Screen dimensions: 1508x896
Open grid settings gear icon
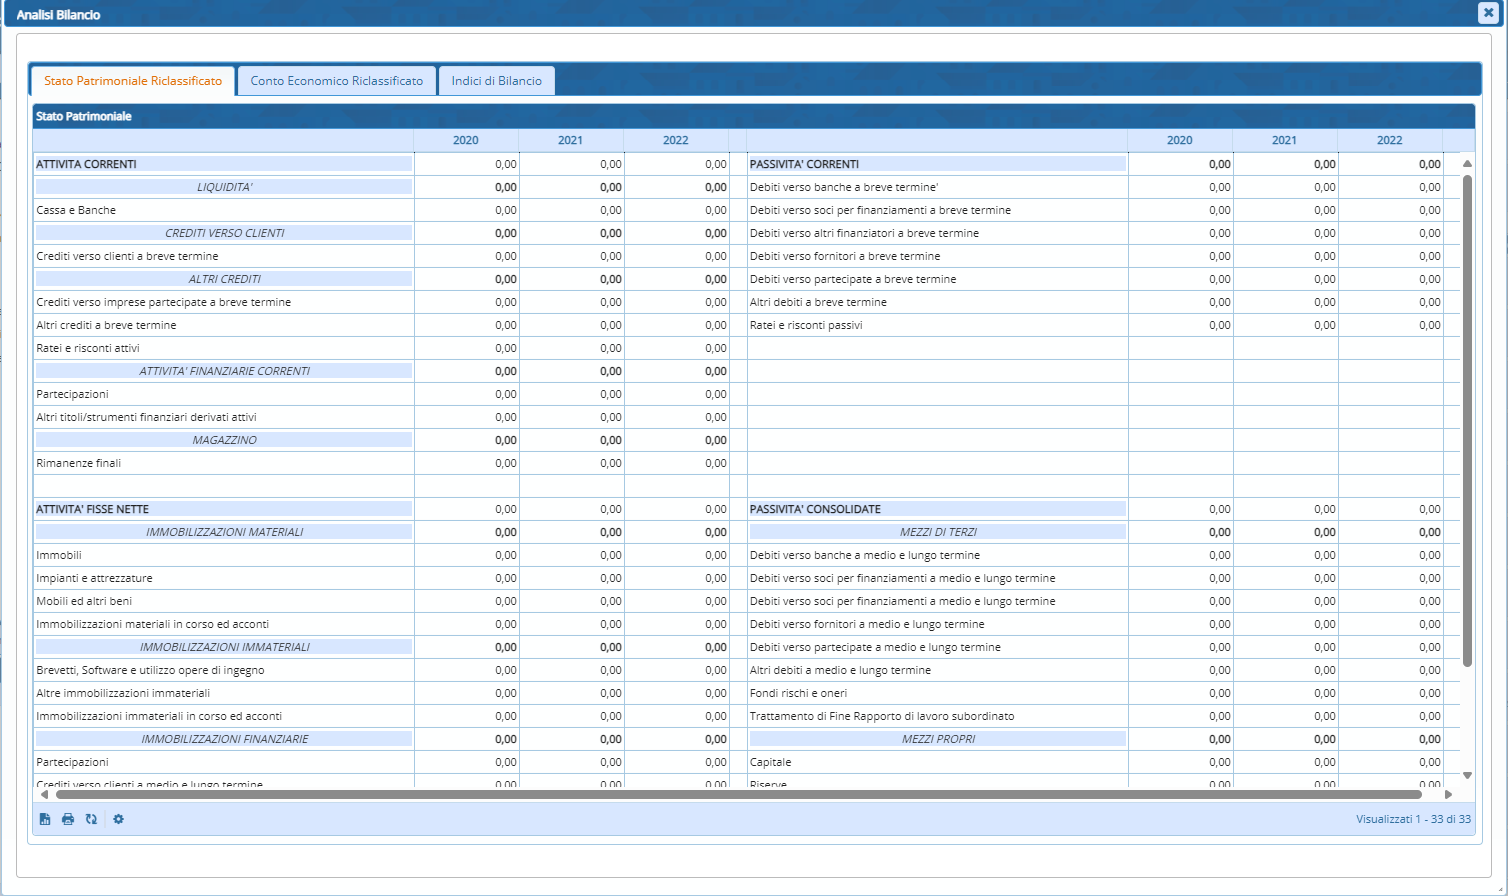[x=118, y=819]
